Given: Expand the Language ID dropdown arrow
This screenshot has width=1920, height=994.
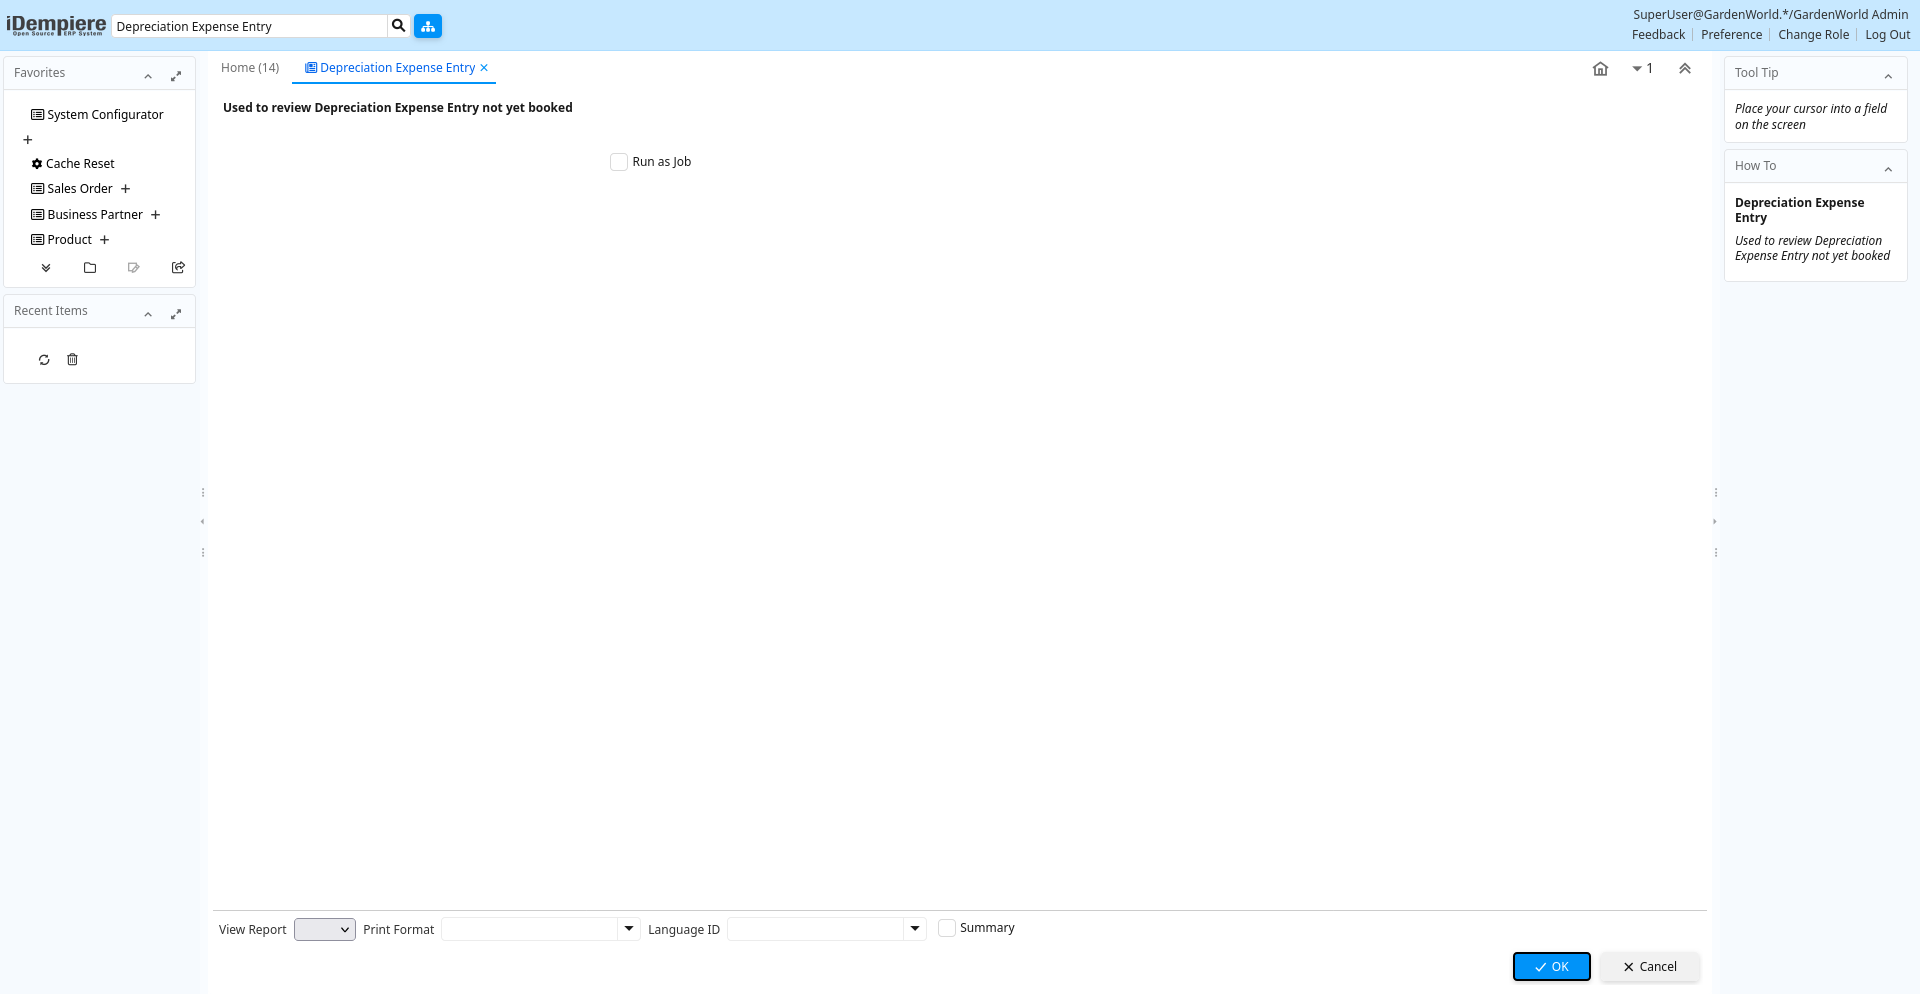Looking at the screenshot, I should (915, 929).
